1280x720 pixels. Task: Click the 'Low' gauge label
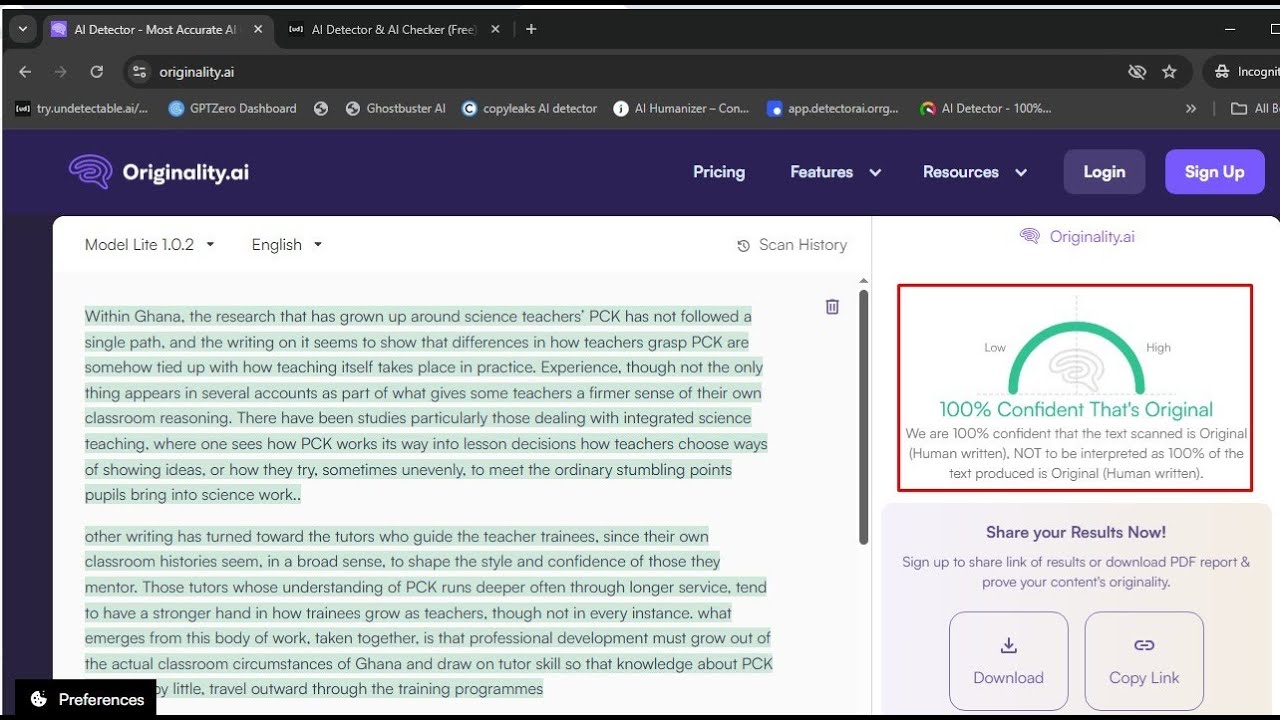click(x=995, y=348)
